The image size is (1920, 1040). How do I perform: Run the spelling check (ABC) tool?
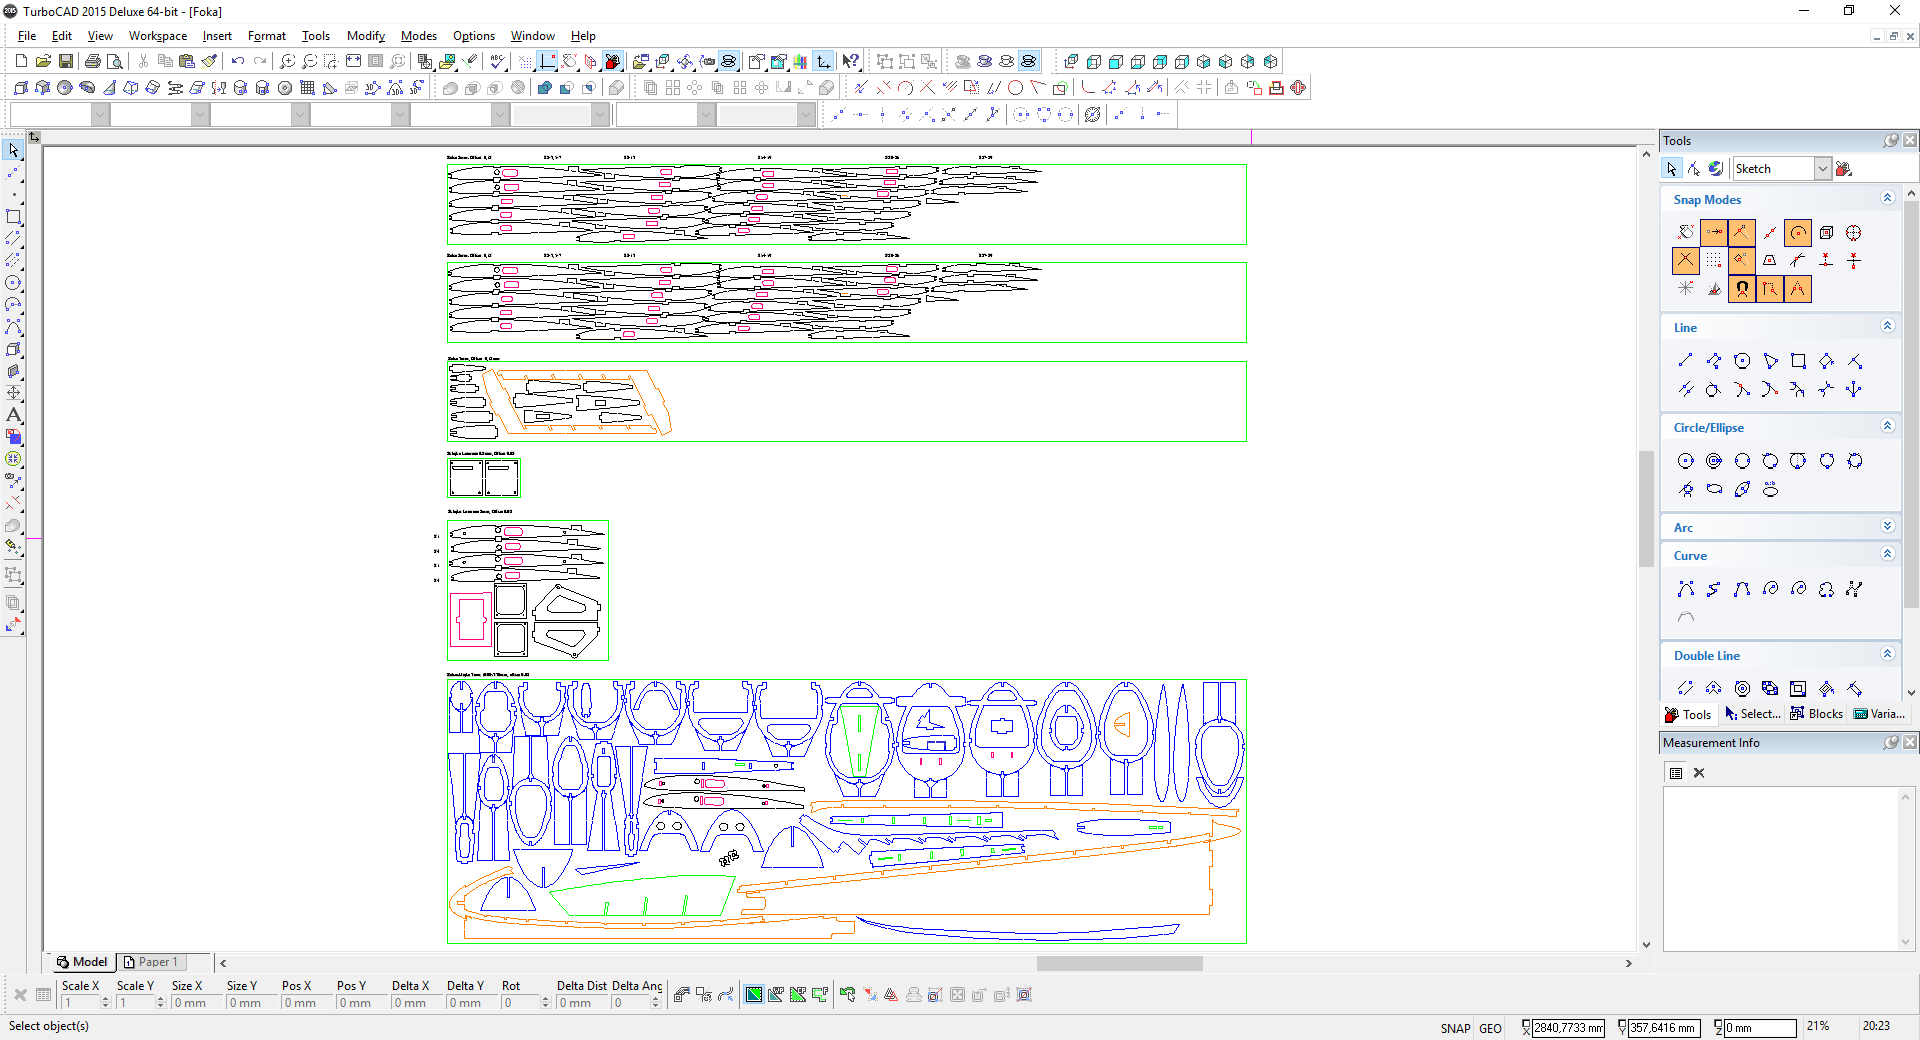tap(497, 61)
